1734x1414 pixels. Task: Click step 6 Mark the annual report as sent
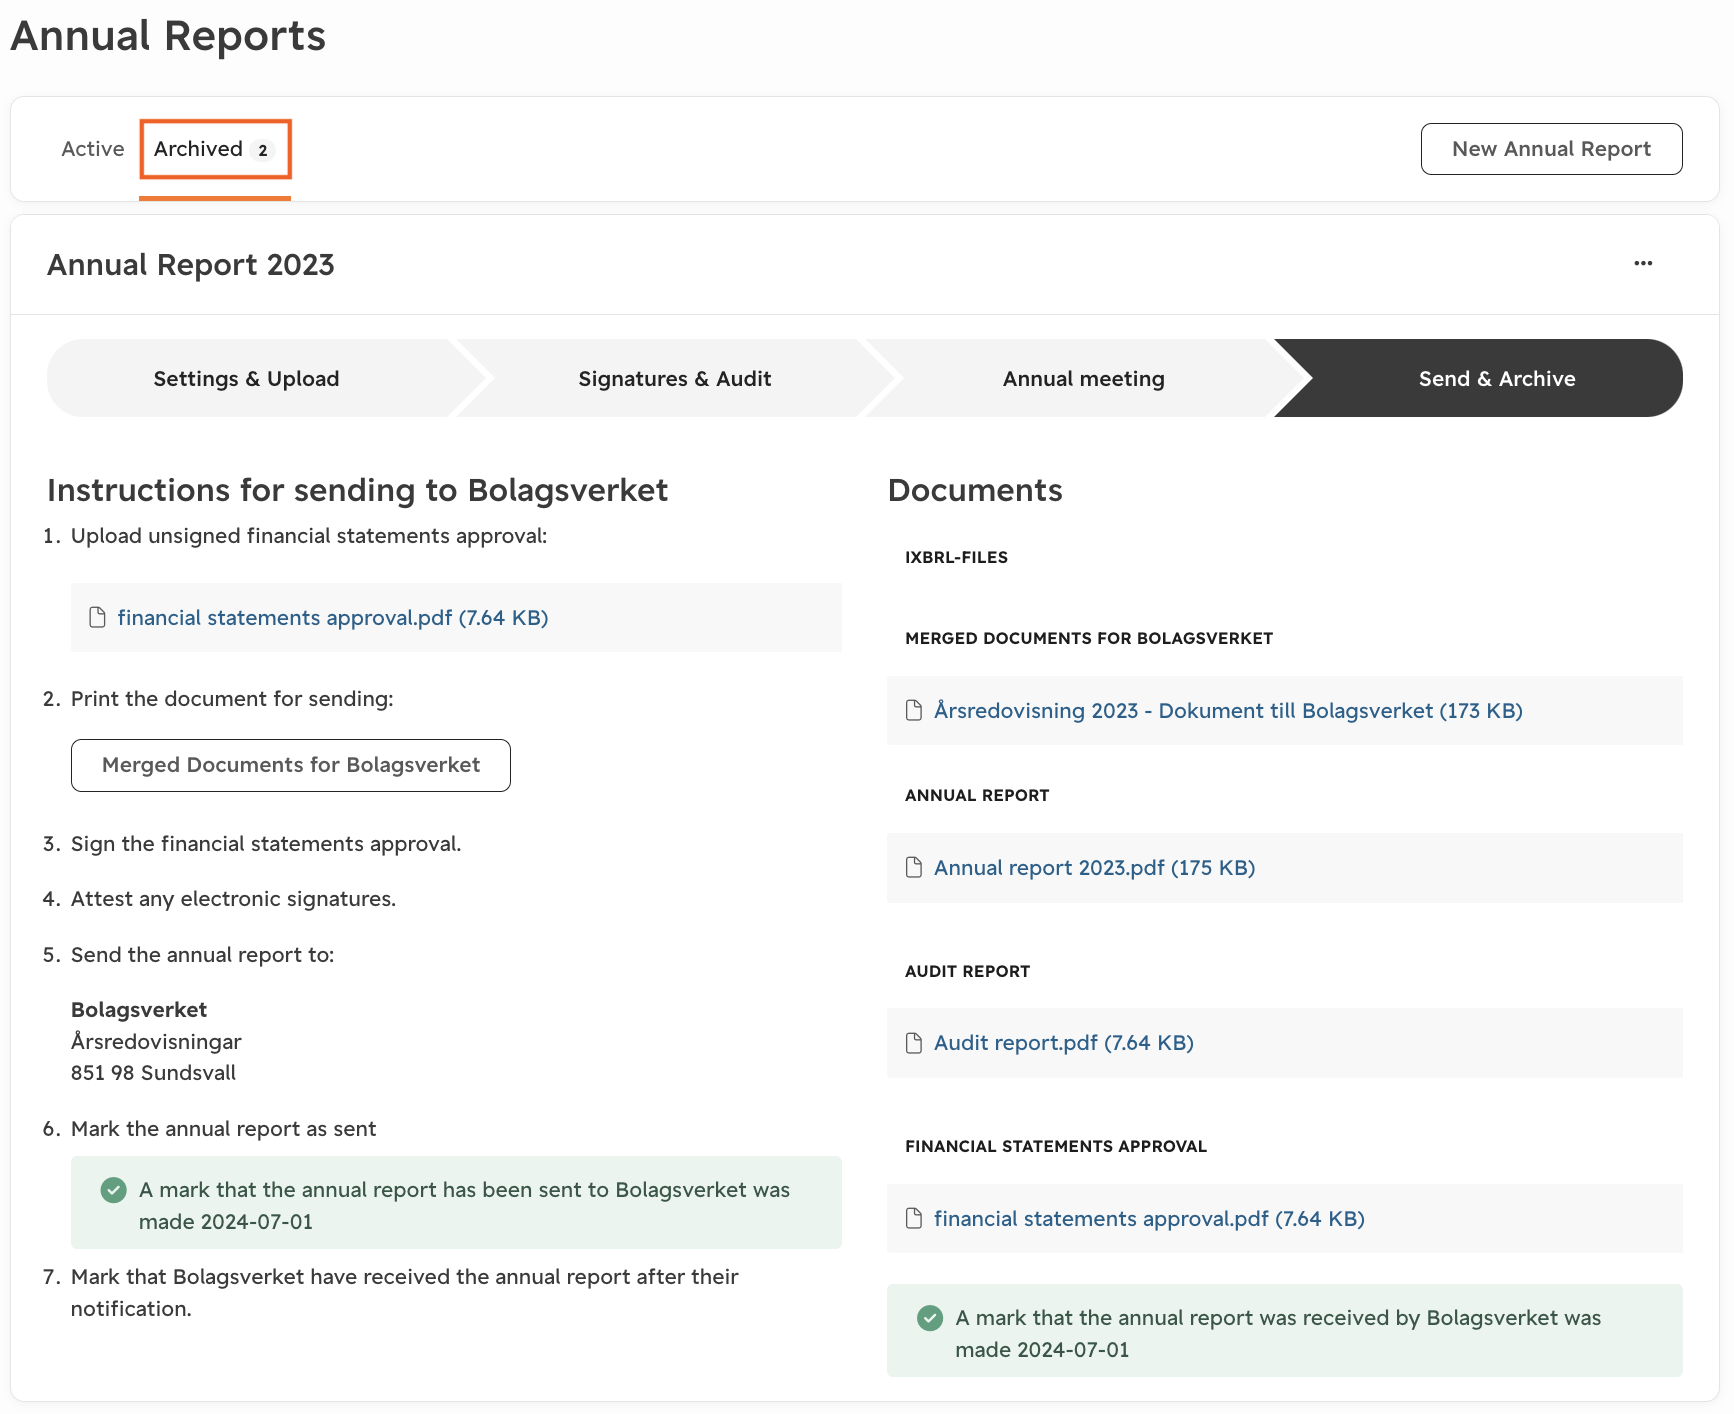point(223,1129)
